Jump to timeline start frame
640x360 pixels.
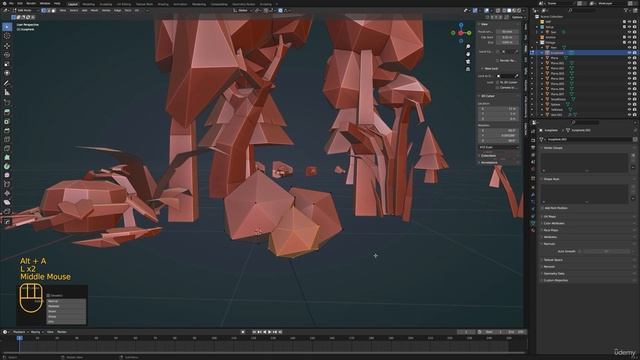[x=254, y=332]
